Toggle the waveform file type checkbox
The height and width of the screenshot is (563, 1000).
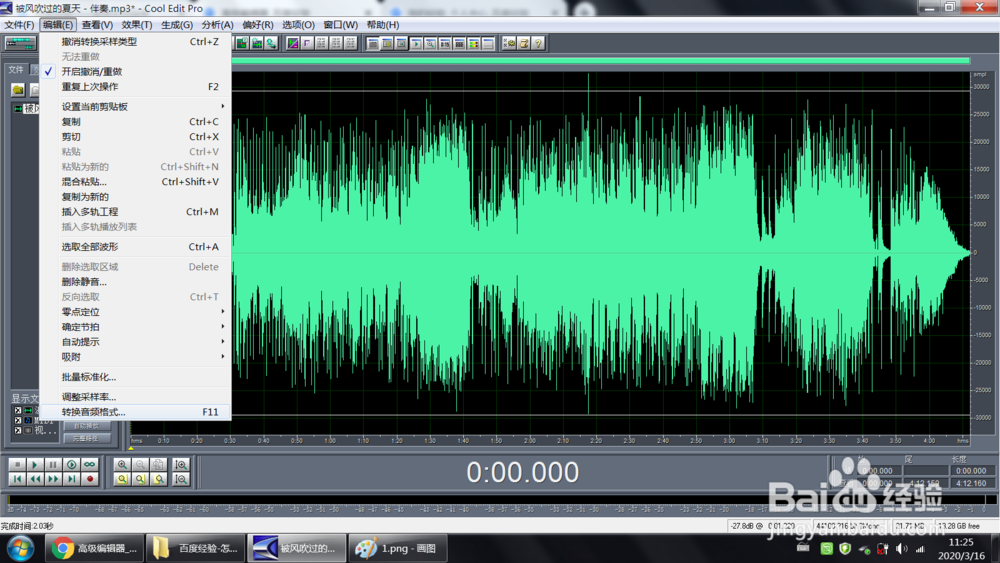click(18, 411)
